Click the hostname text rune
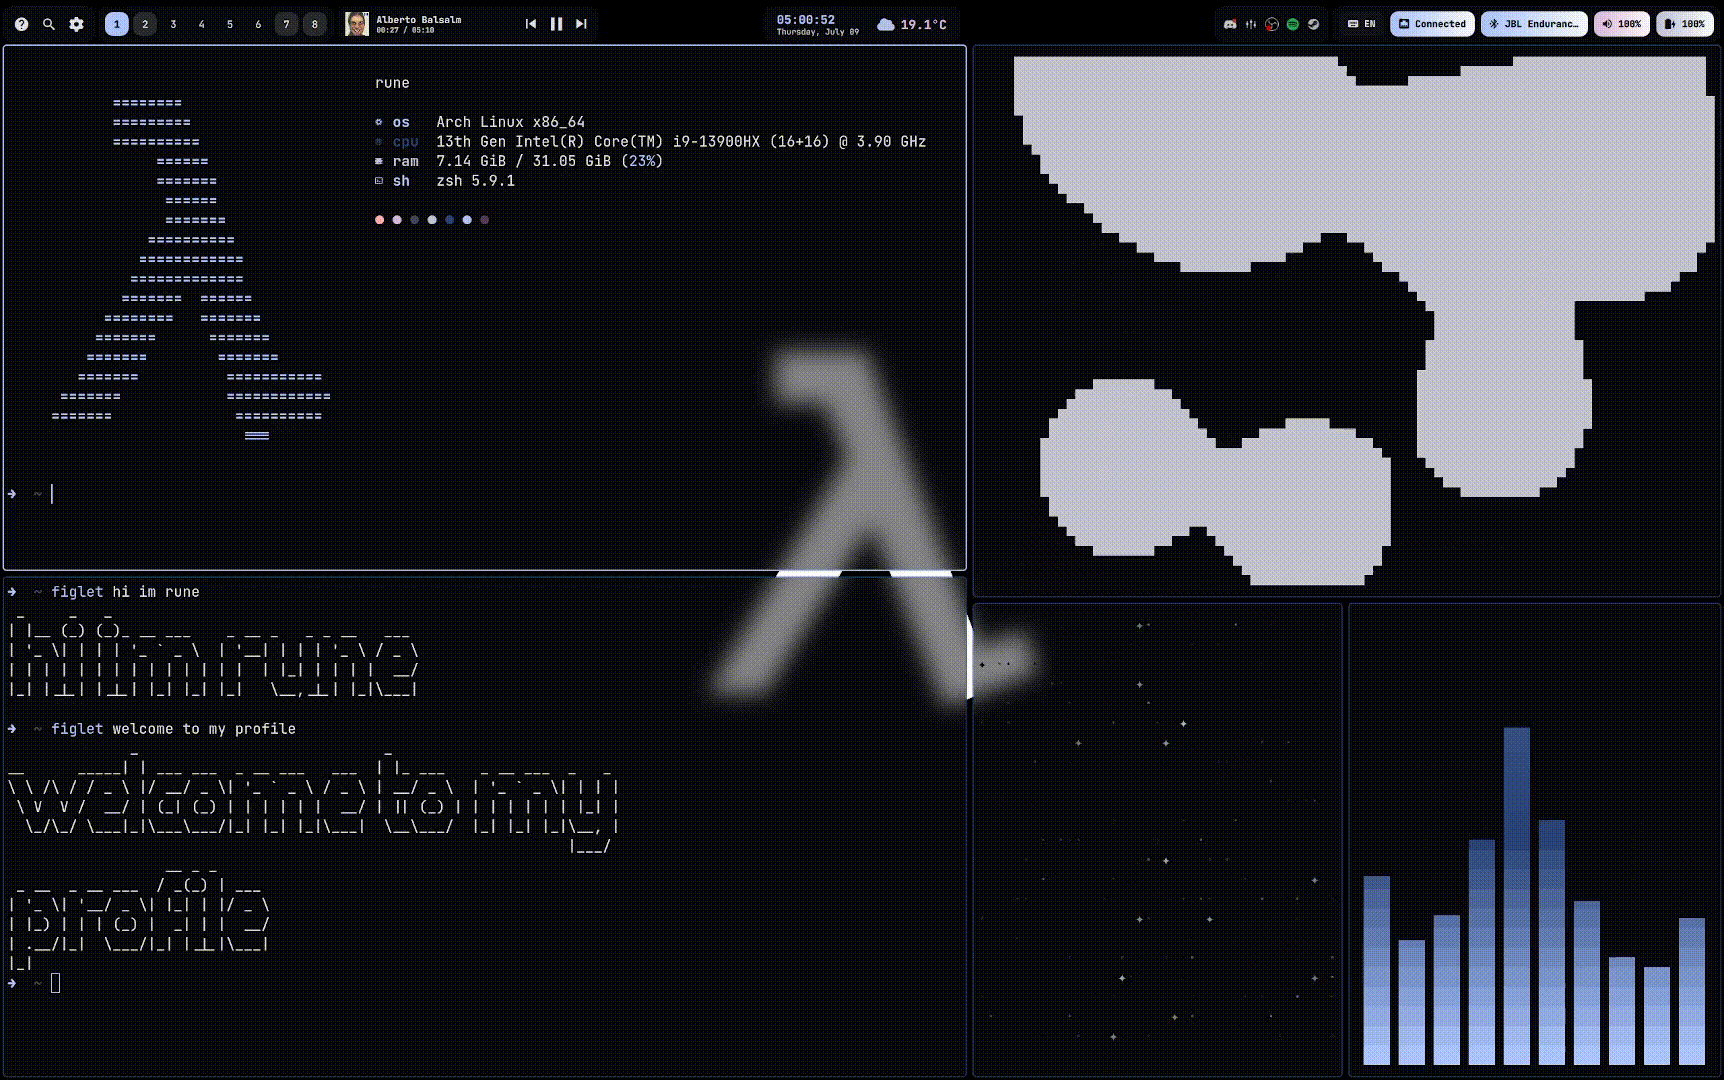The height and width of the screenshot is (1080, 1724). pos(392,83)
